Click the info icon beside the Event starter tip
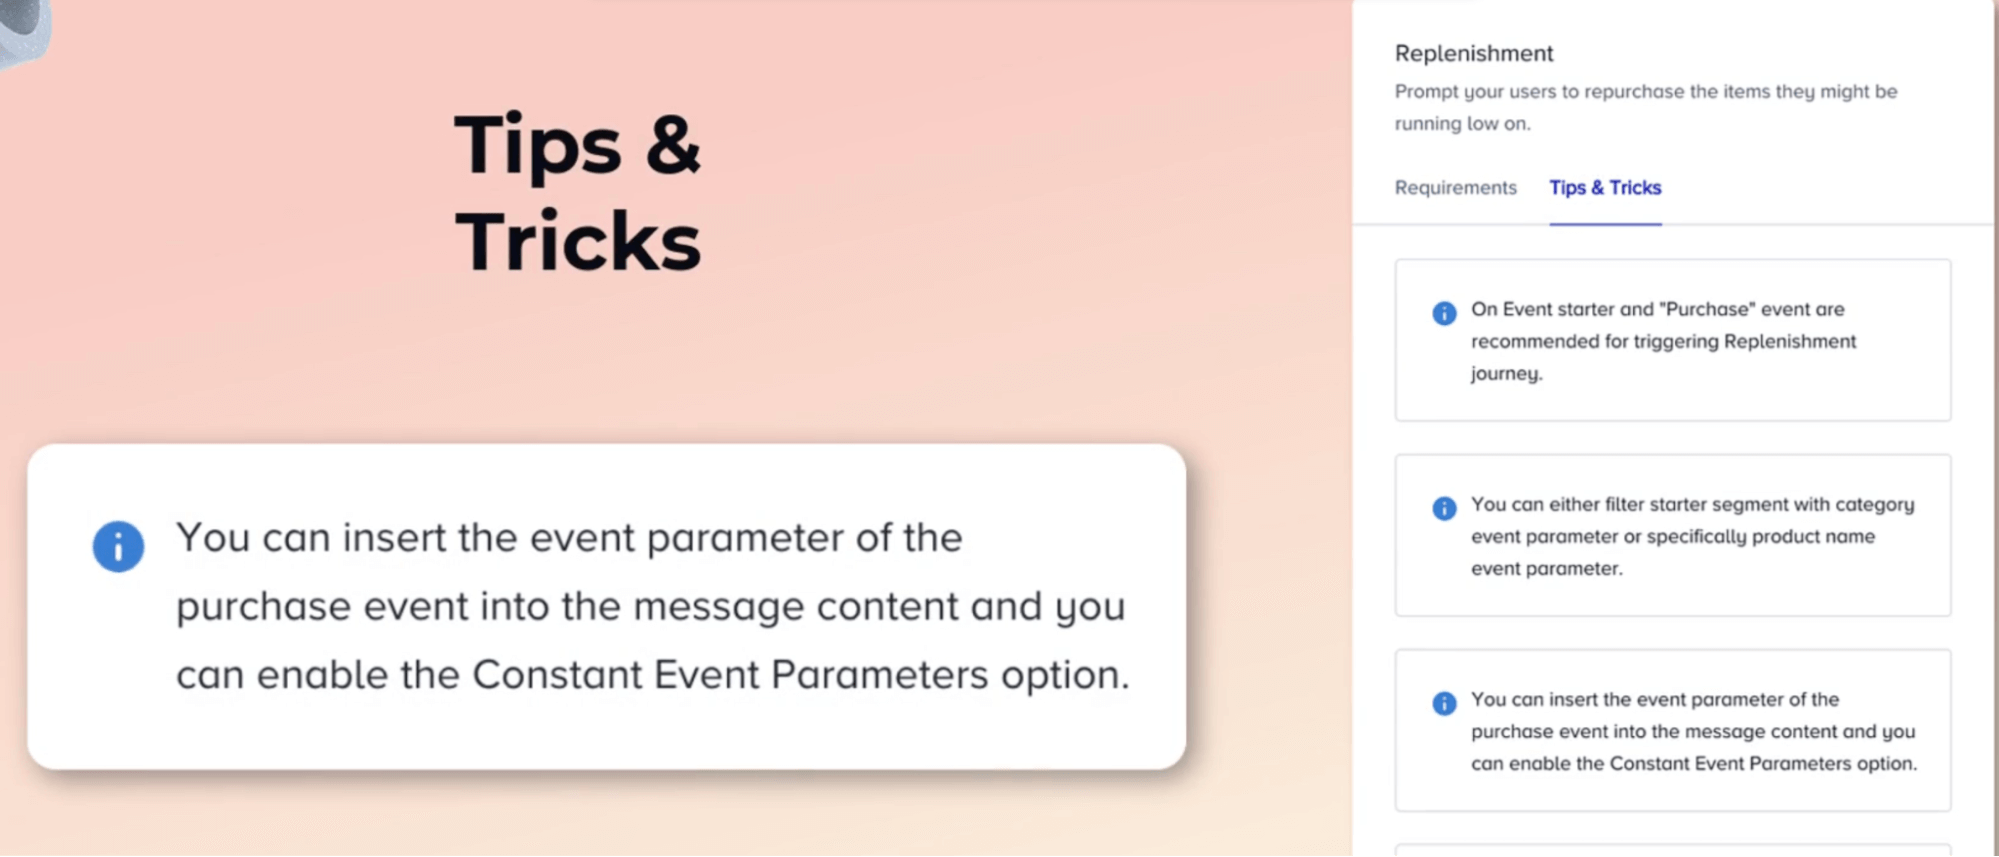1999x857 pixels. point(1443,314)
